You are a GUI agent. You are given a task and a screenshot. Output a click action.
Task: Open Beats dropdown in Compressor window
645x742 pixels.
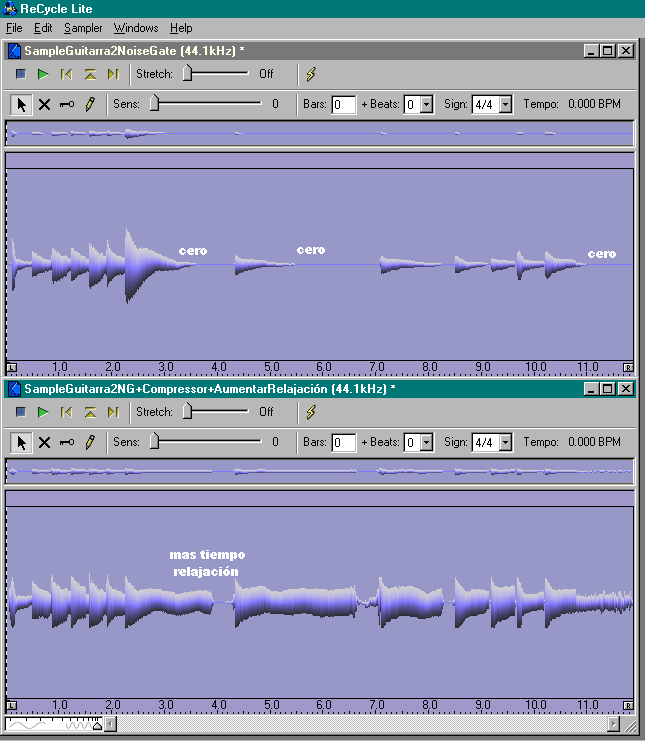pos(426,442)
